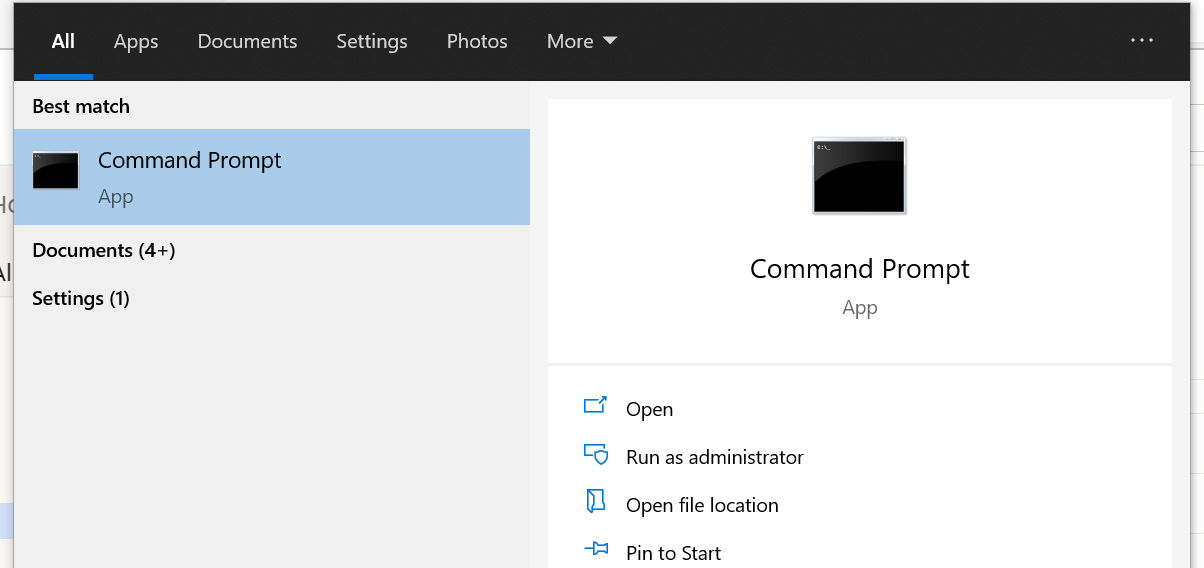
Task: Expand the Documents (4+) results group
Action: tap(104, 250)
